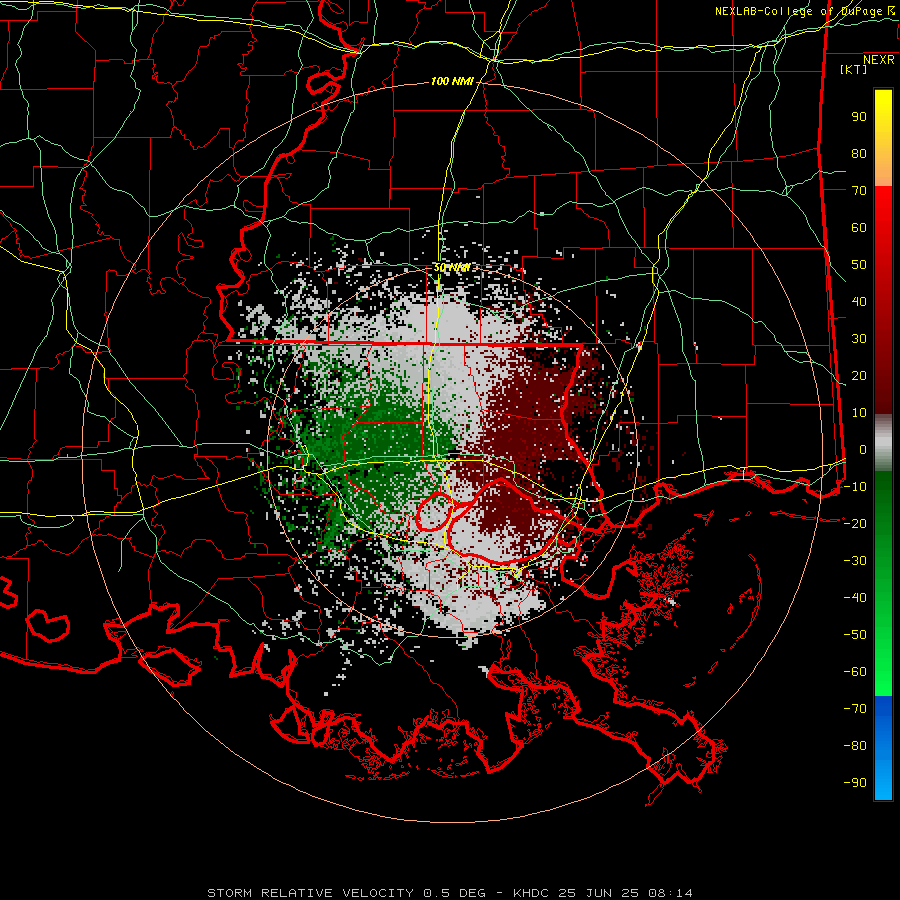Click the 40 value on color scale
The height and width of the screenshot is (900, 900).
pos(859,302)
